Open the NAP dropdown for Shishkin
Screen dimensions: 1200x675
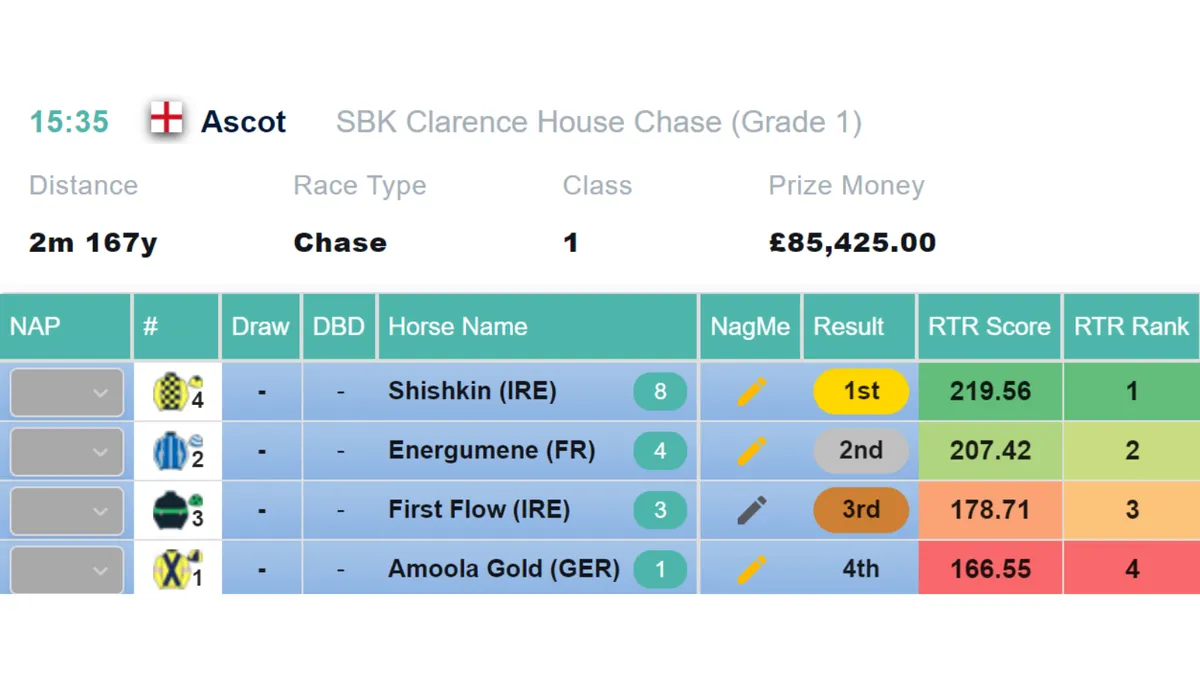pyautogui.click(x=67, y=392)
